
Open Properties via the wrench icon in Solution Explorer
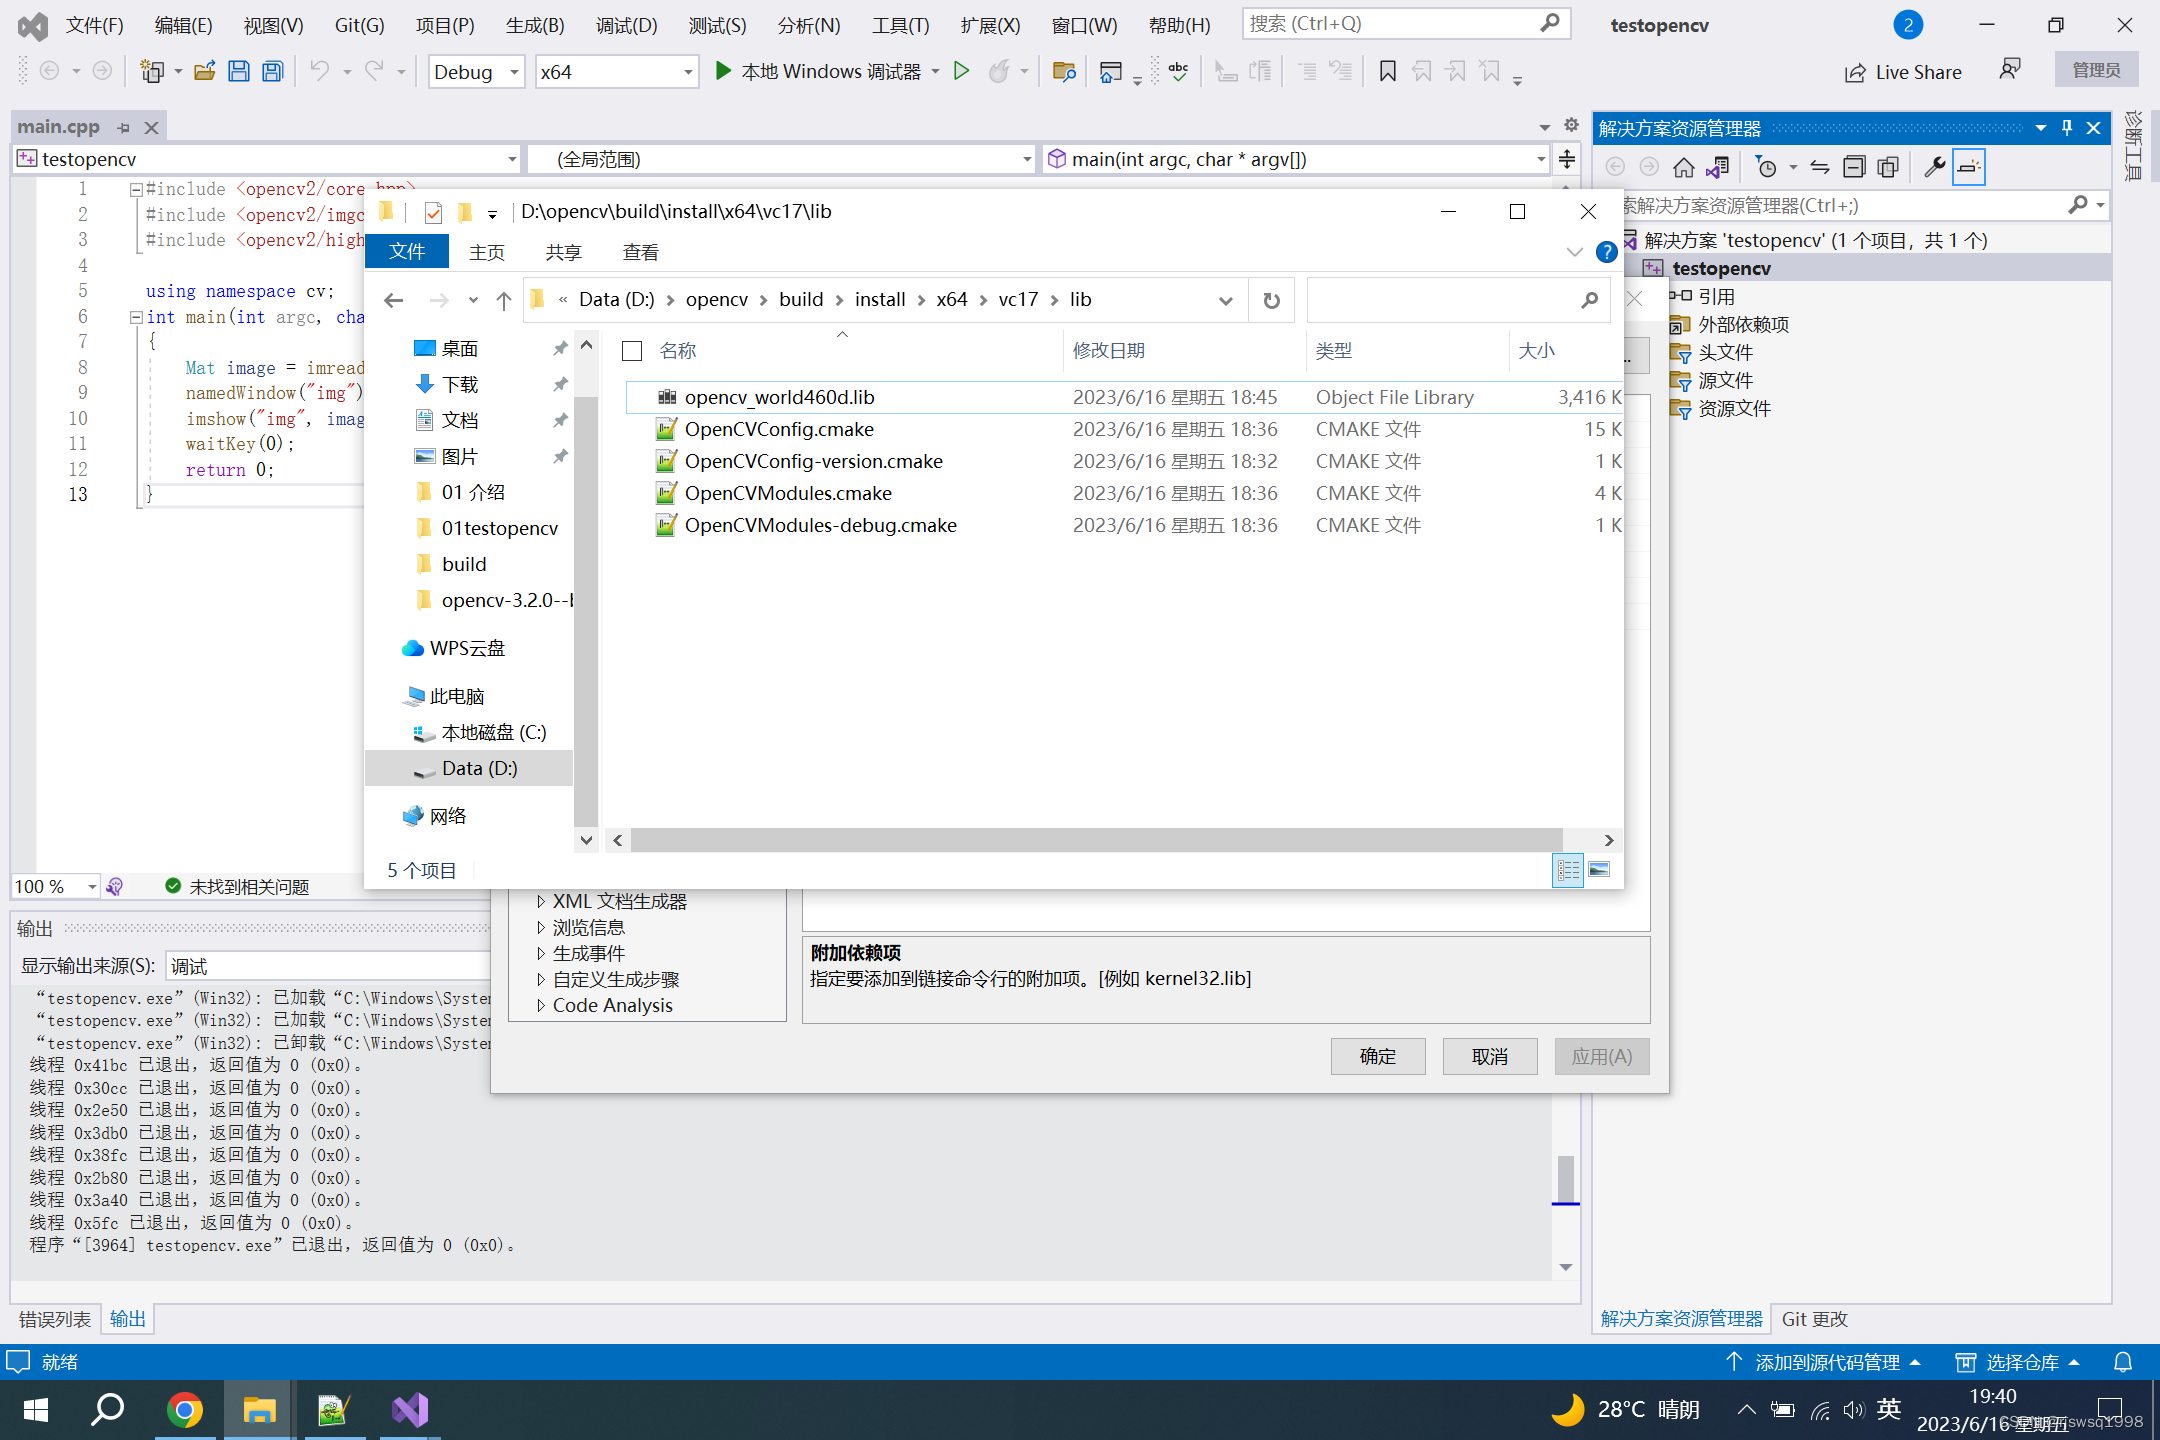pos(1932,166)
